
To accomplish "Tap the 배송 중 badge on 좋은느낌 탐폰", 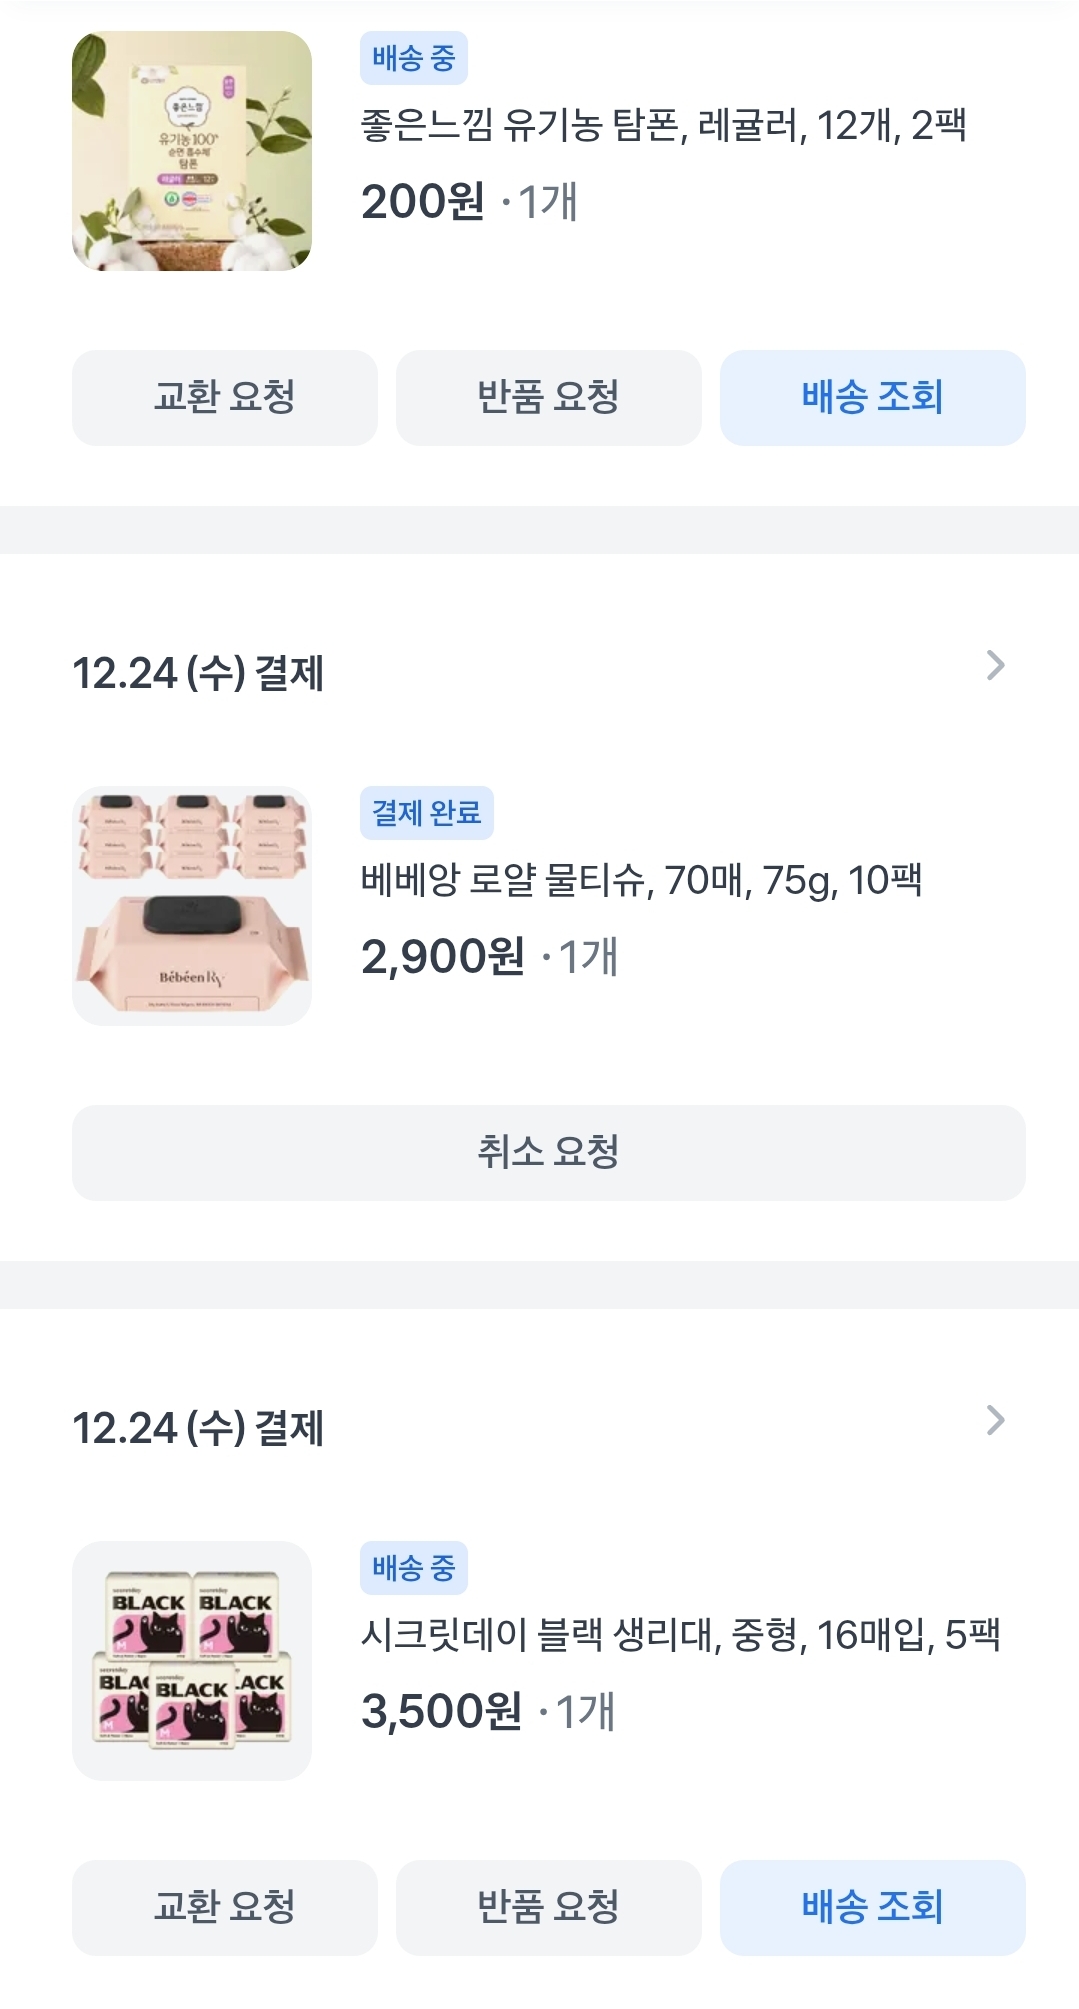I will 414,59.
